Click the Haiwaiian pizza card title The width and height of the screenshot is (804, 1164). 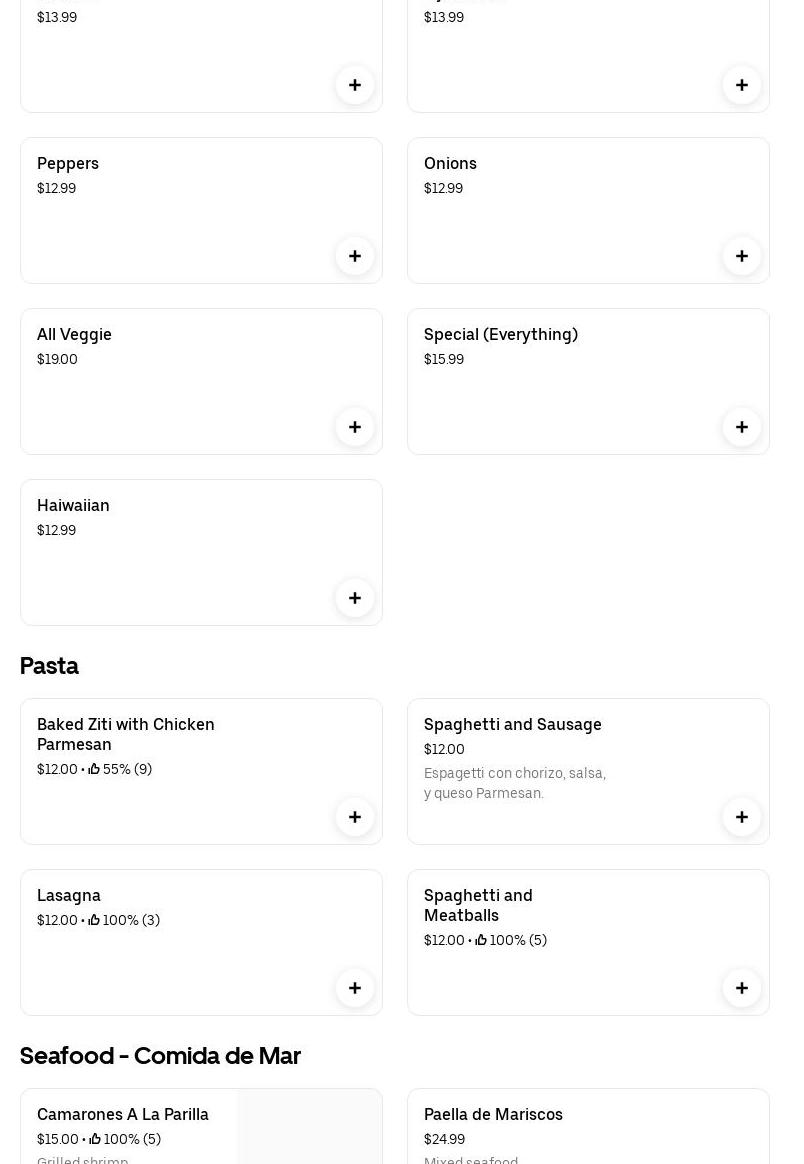pyautogui.click(x=73, y=506)
